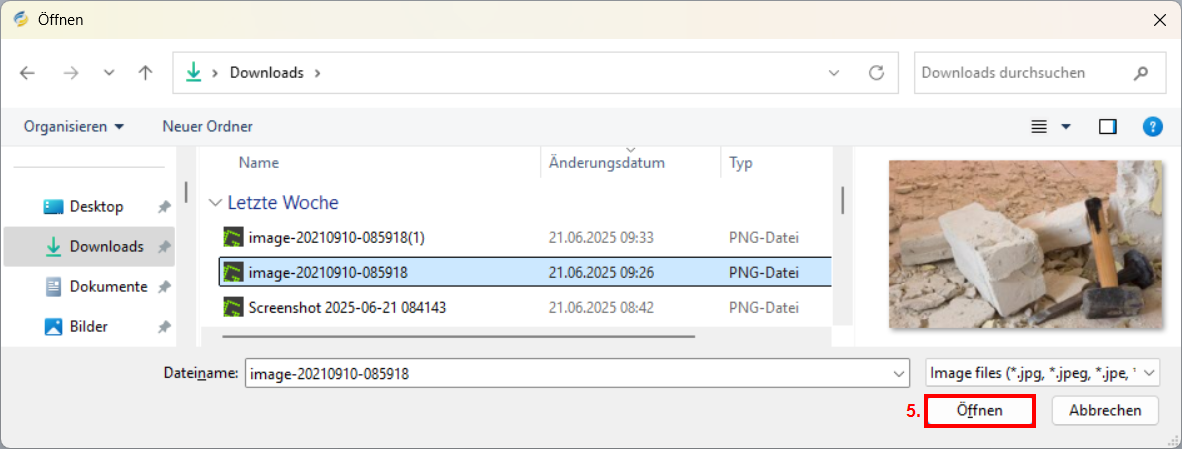
Task: Collapse the Letzte Woche group
Action: [x=215, y=203]
